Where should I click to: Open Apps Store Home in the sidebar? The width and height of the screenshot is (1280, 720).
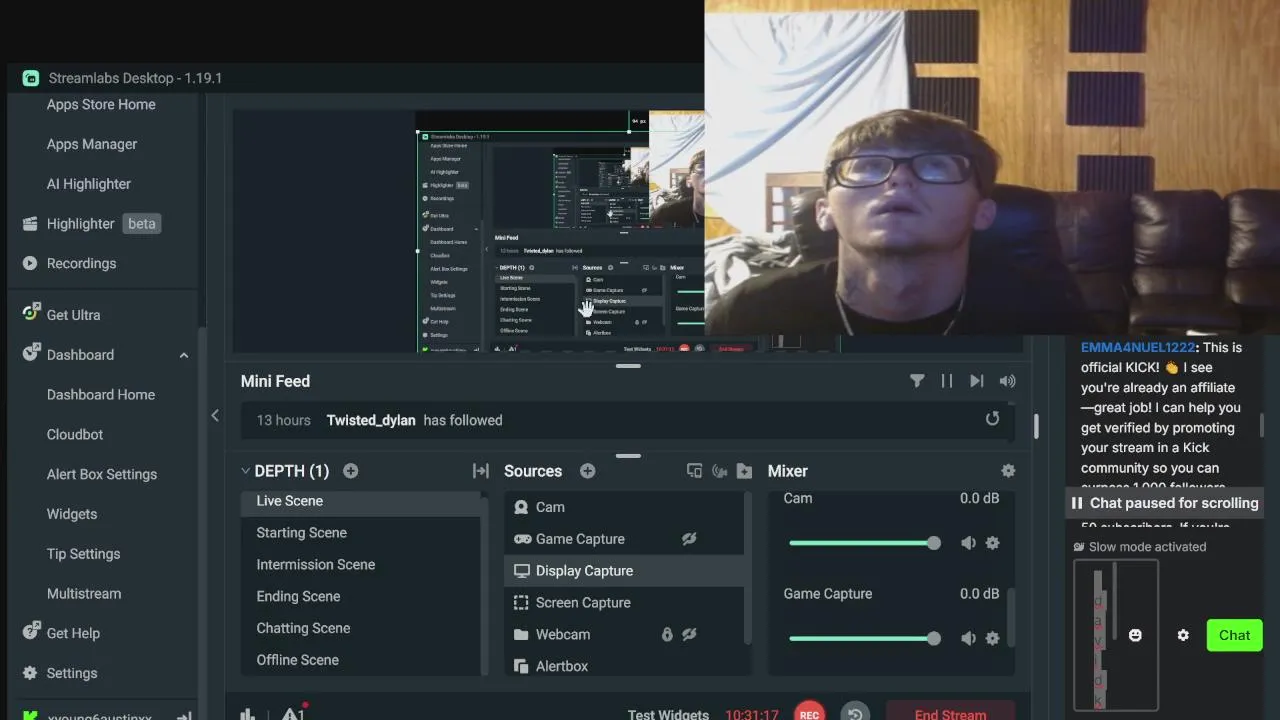point(101,104)
